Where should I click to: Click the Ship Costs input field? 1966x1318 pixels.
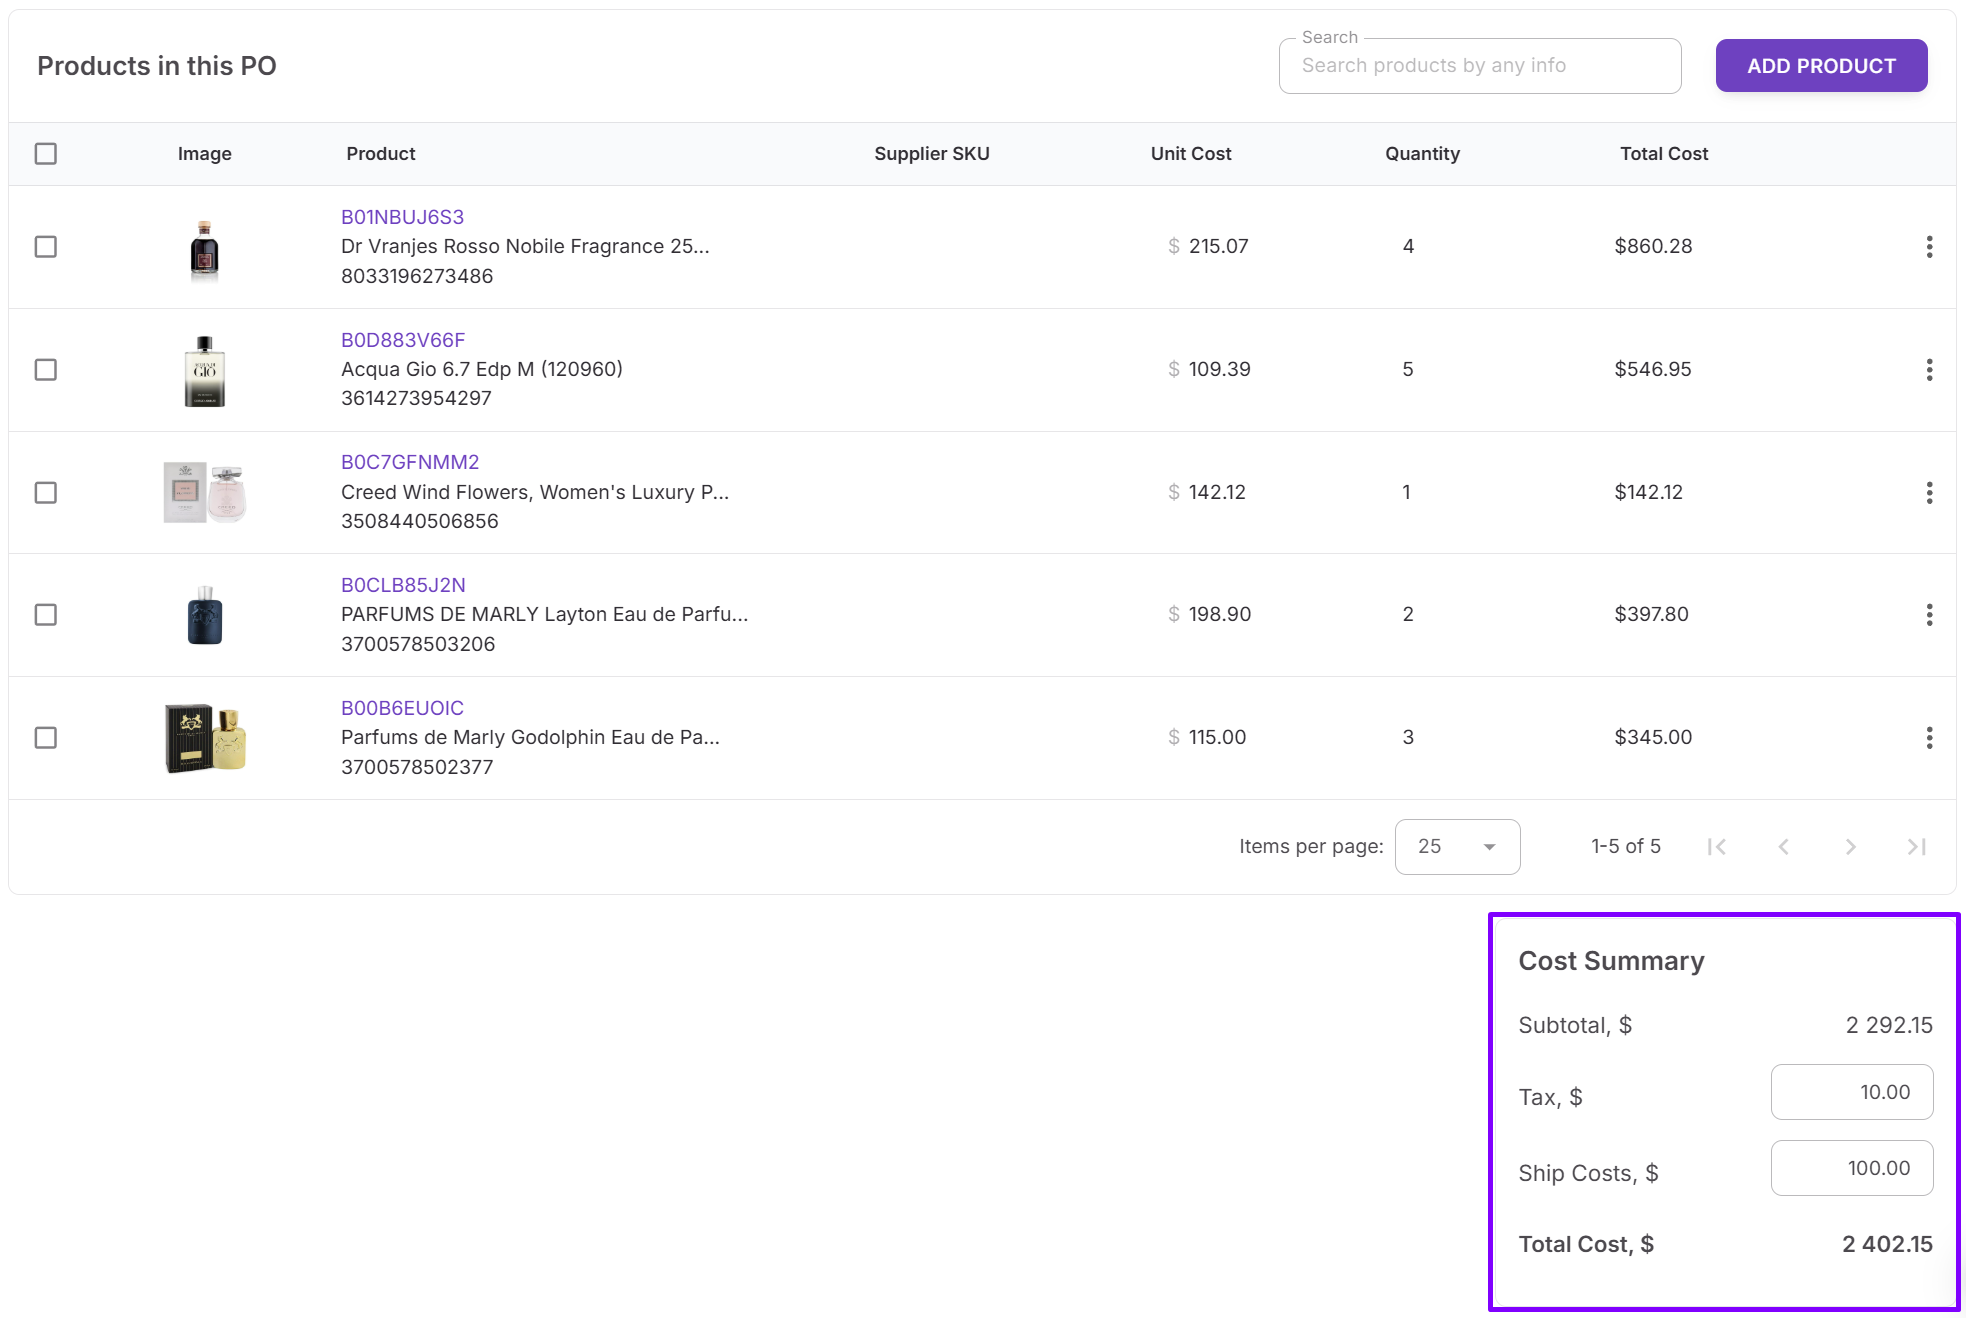pos(1851,1168)
